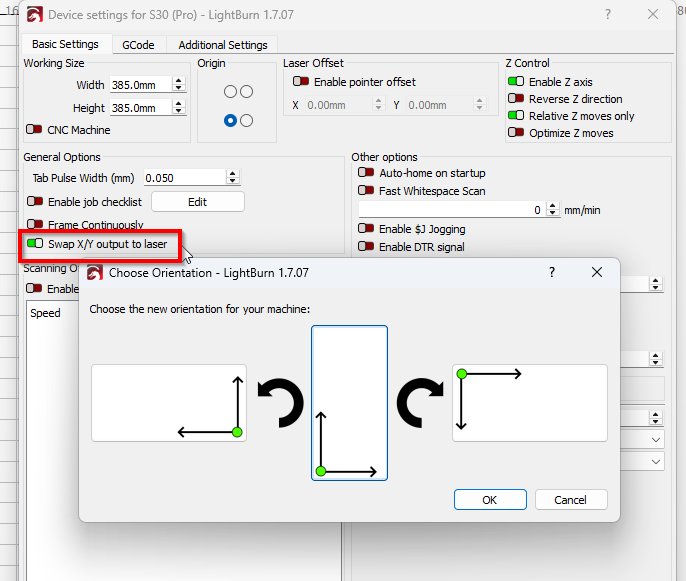
Task: Click the whitespace scan mm/min field
Action: click(452, 210)
